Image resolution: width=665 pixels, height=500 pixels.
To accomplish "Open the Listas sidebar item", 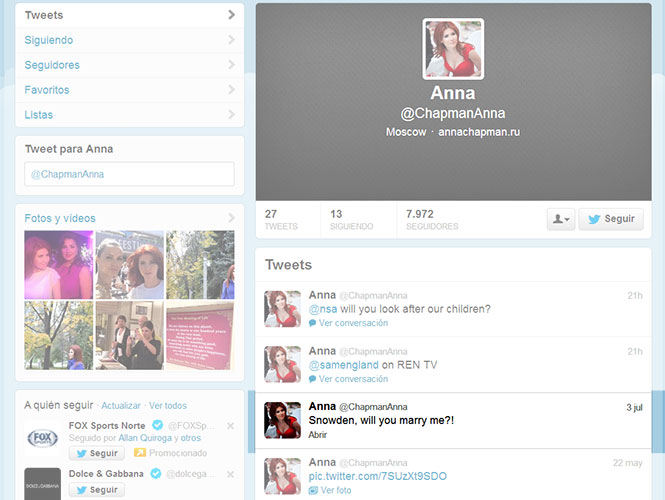I will tap(129, 115).
